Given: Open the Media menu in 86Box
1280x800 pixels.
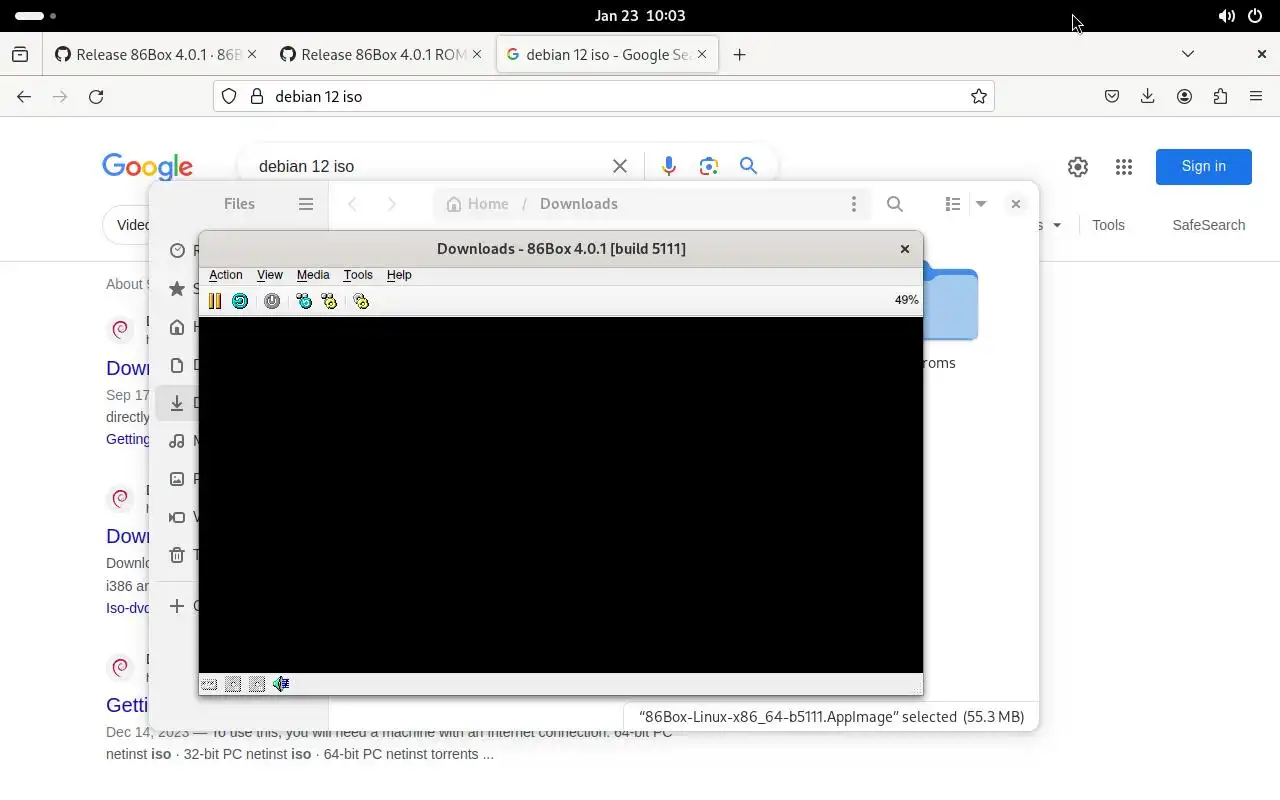Looking at the screenshot, I should 313,275.
